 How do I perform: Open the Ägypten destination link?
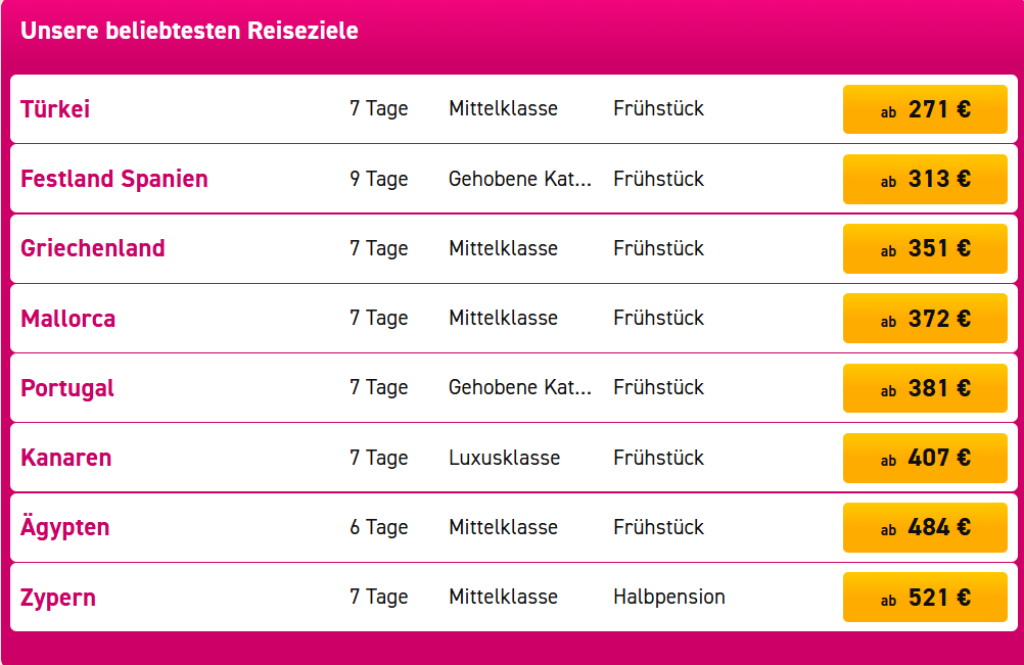[65, 527]
